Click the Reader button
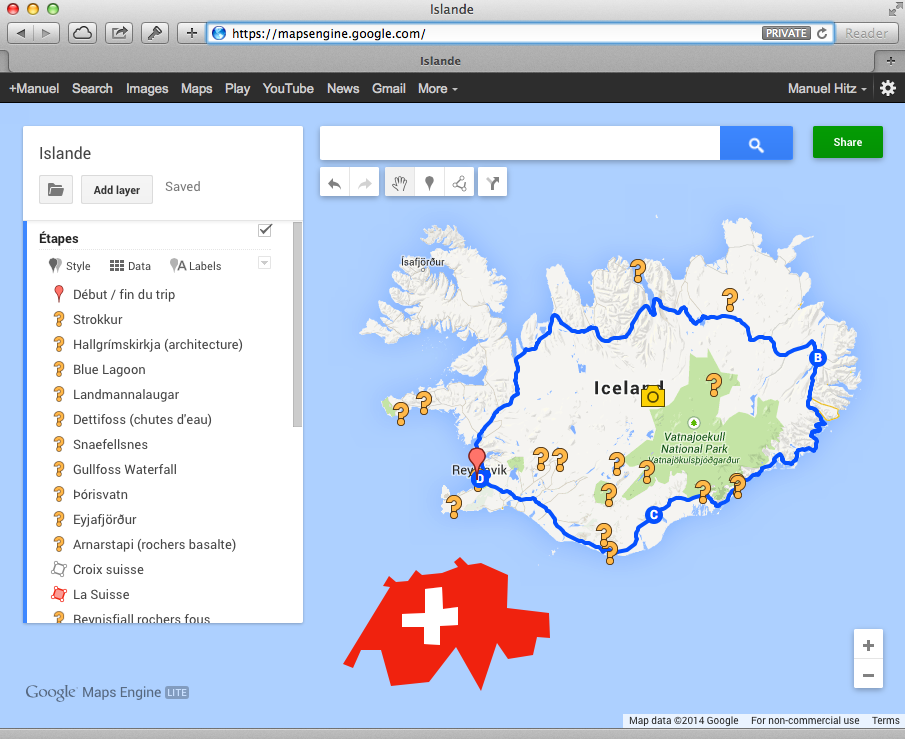 [866, 33]
